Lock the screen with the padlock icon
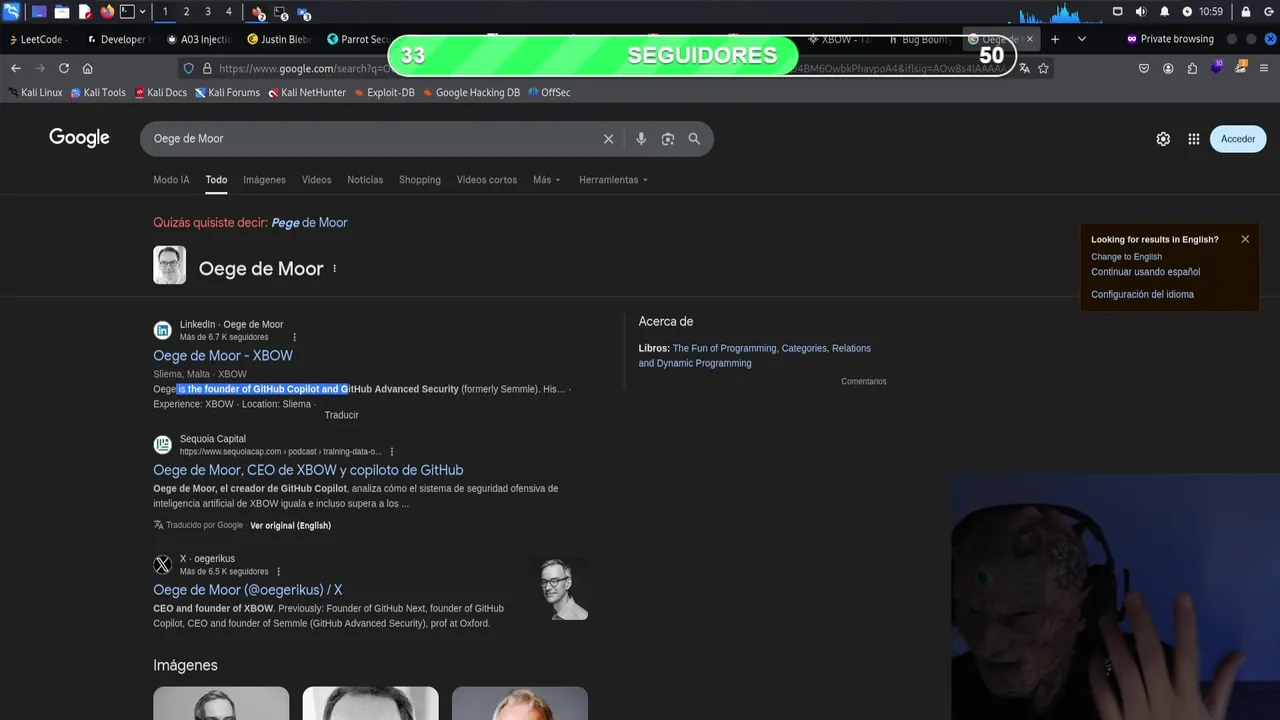This screenshot has width=1280, height=720. click(1246, 12)
